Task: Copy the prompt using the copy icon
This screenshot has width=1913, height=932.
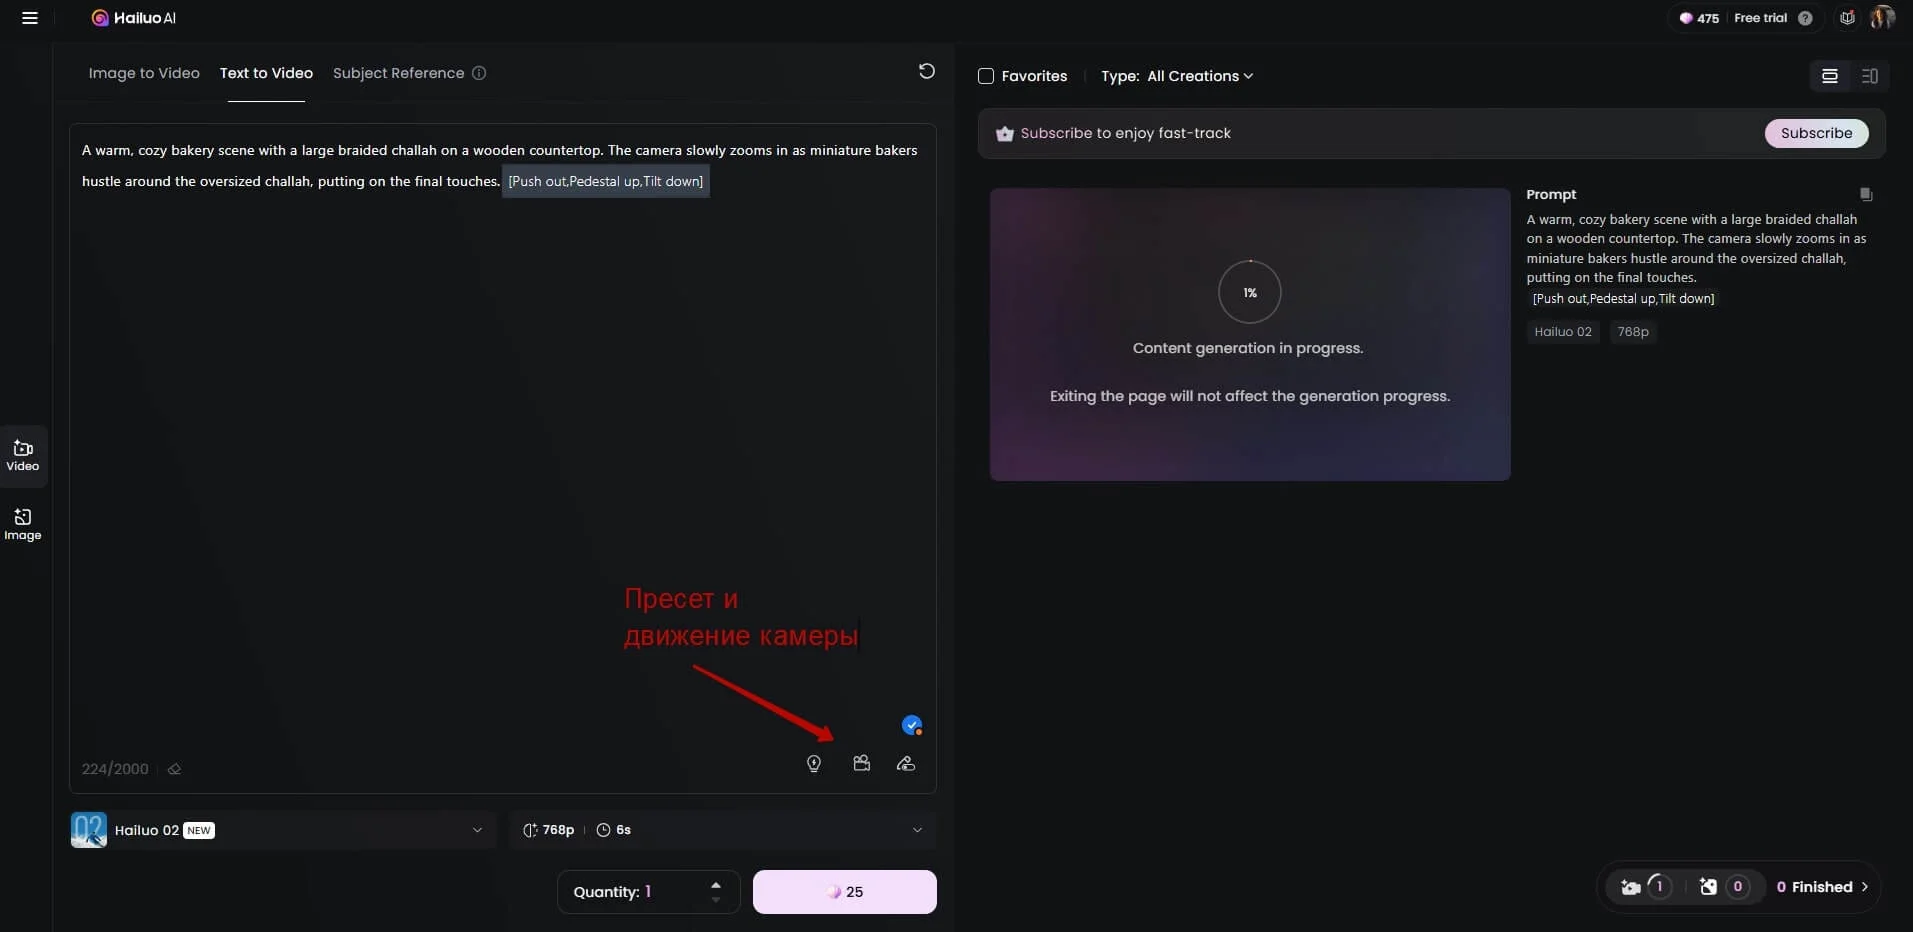Action: pyautogui.click(x=1865, y=195)
